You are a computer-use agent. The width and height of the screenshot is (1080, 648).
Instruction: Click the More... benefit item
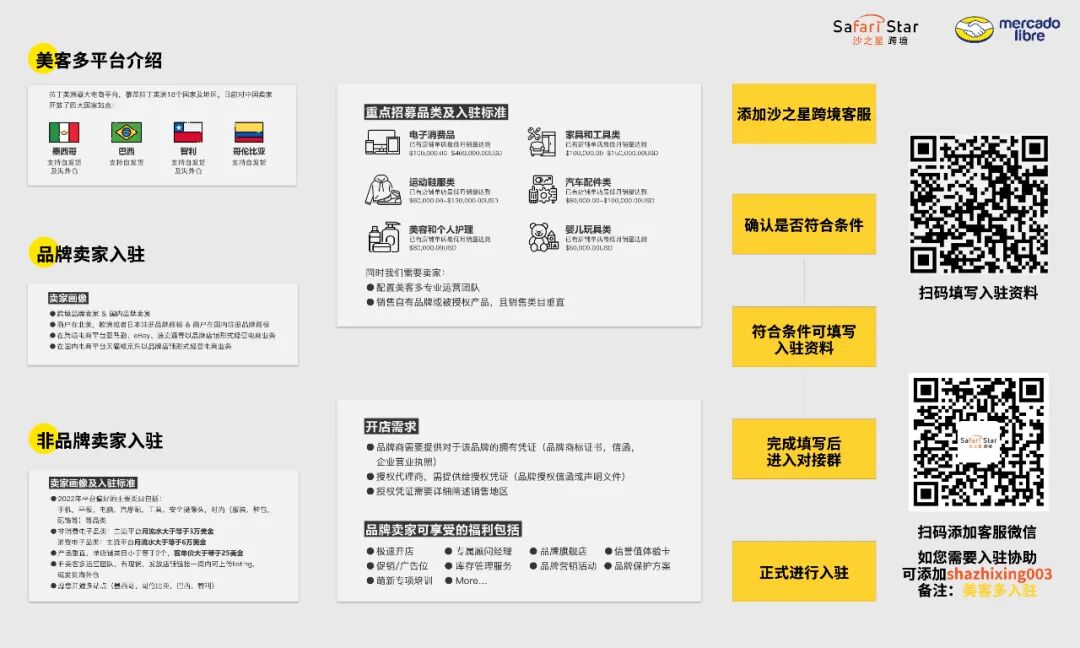[466, 581]
